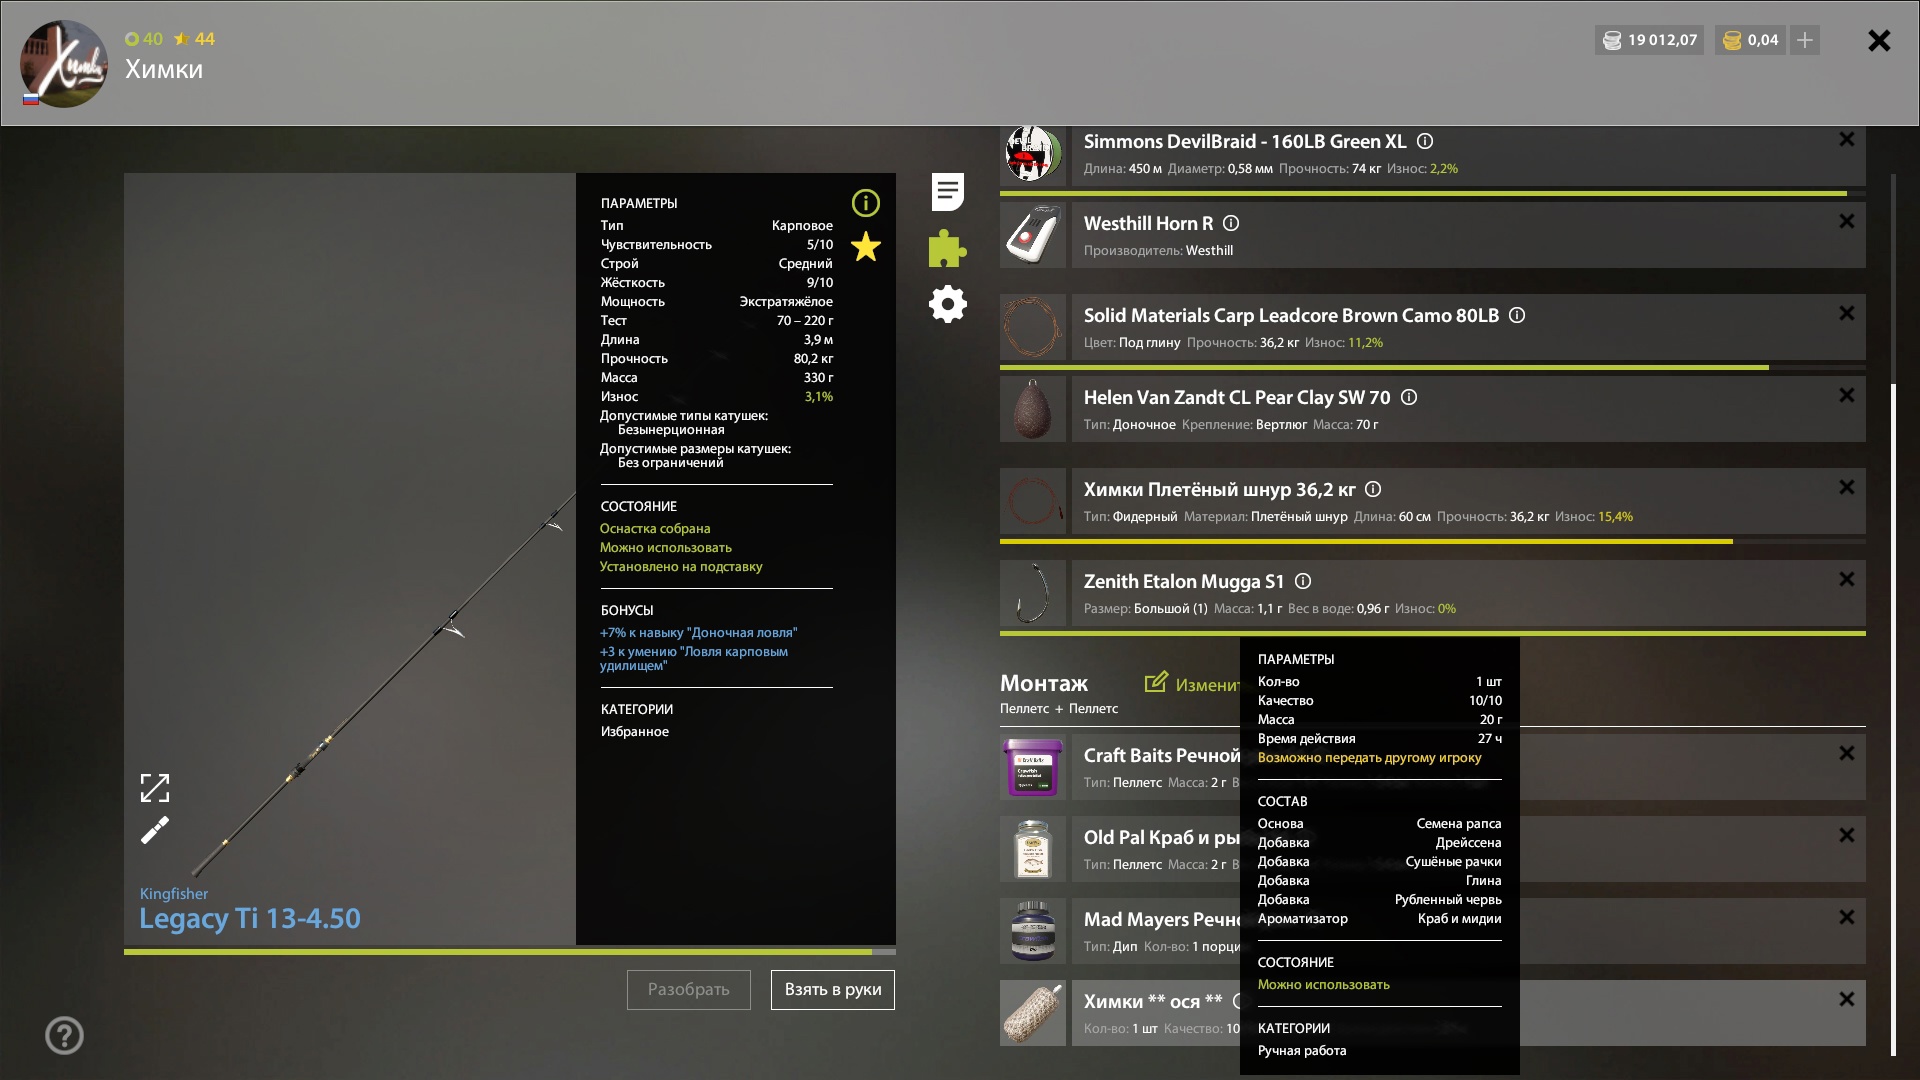Open the green puzzle piece components icon
Image resolution: width=1920 pixels, height=1080 pixels.
pyautogui.click(x=947, y=248)
